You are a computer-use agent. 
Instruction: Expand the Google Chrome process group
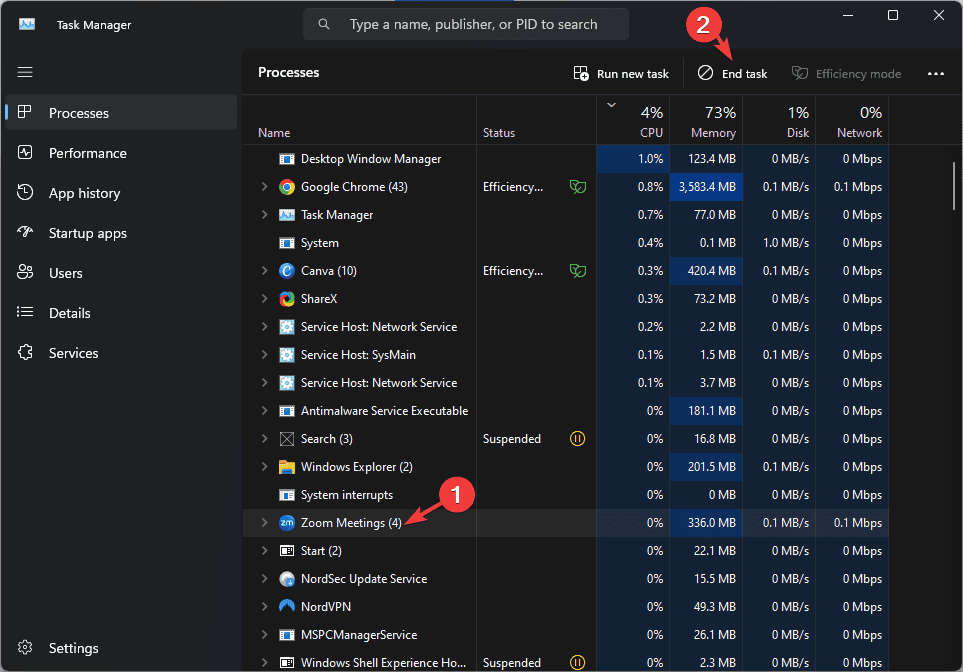click(265, 187)
